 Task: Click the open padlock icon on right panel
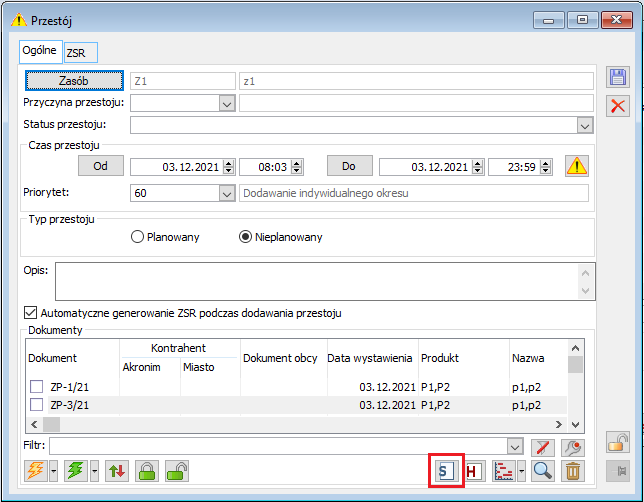pos(618,442)
